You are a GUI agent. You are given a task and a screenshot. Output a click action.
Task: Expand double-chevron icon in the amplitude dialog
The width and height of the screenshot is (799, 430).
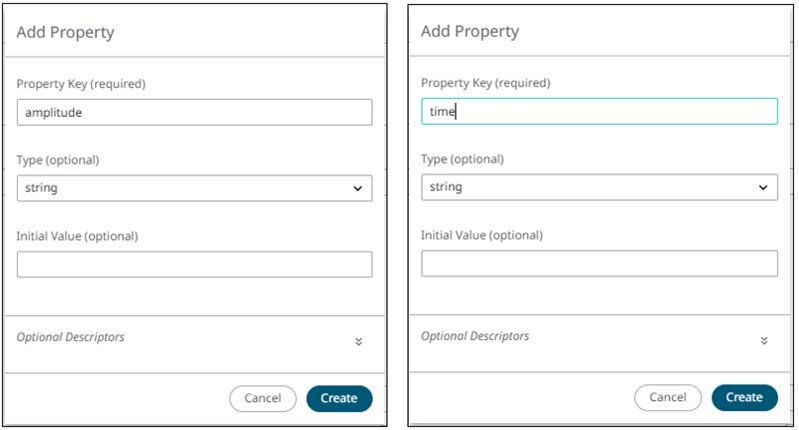point(358,341)
